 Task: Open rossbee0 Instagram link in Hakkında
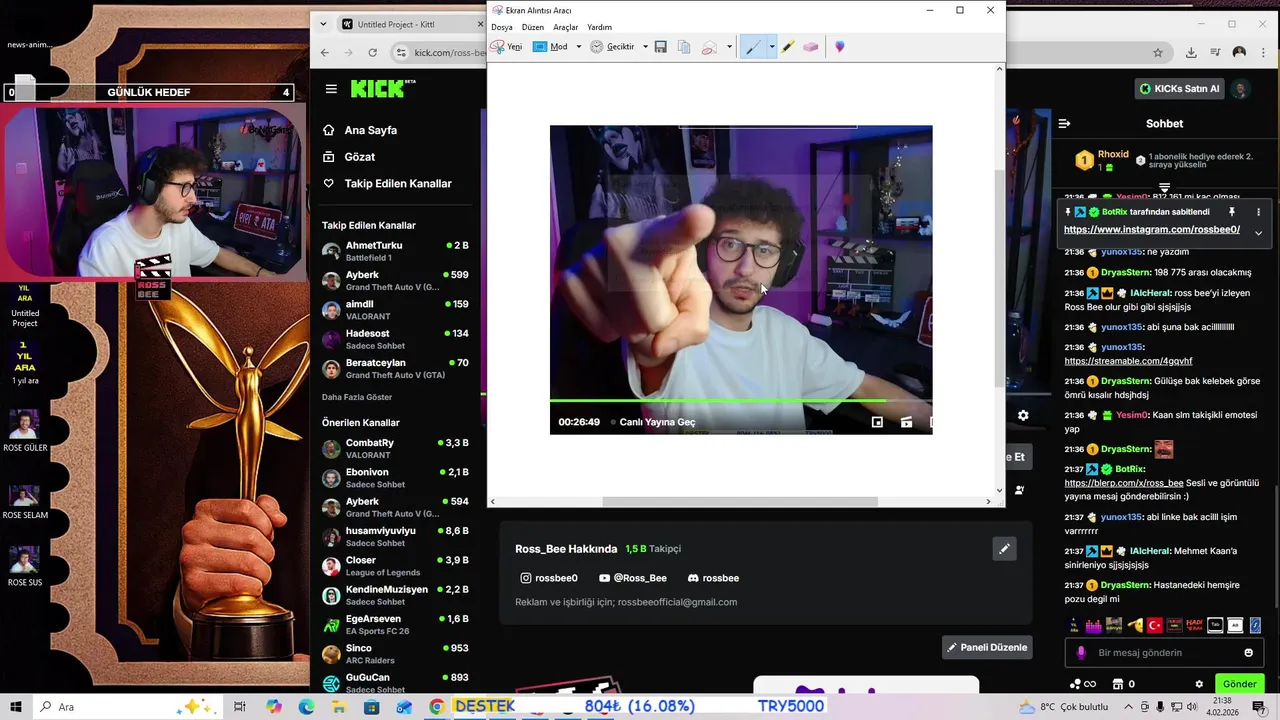click(549, 578)
